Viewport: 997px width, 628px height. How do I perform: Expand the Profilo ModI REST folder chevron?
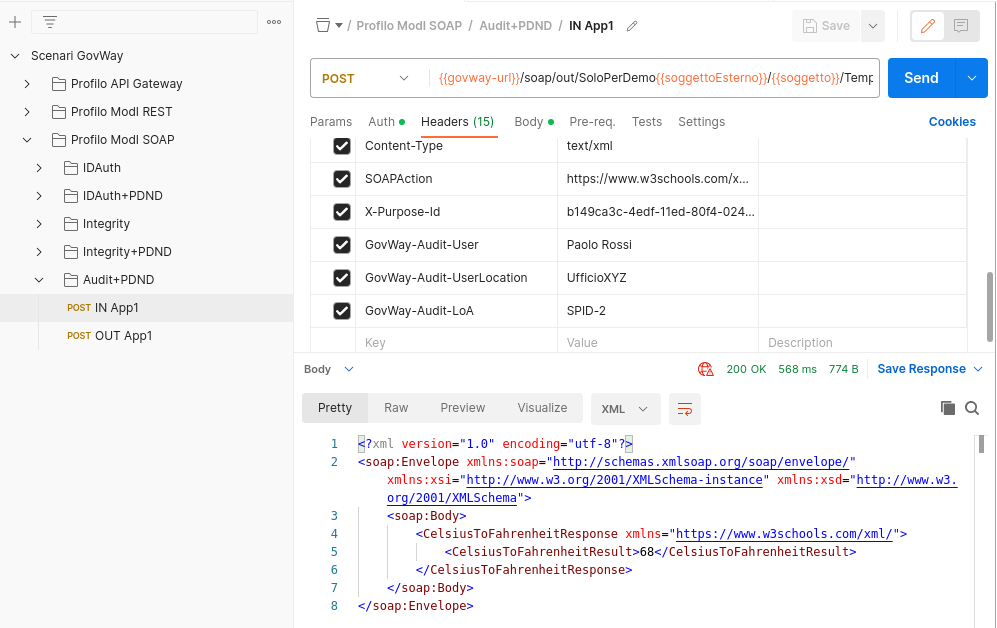27,112
